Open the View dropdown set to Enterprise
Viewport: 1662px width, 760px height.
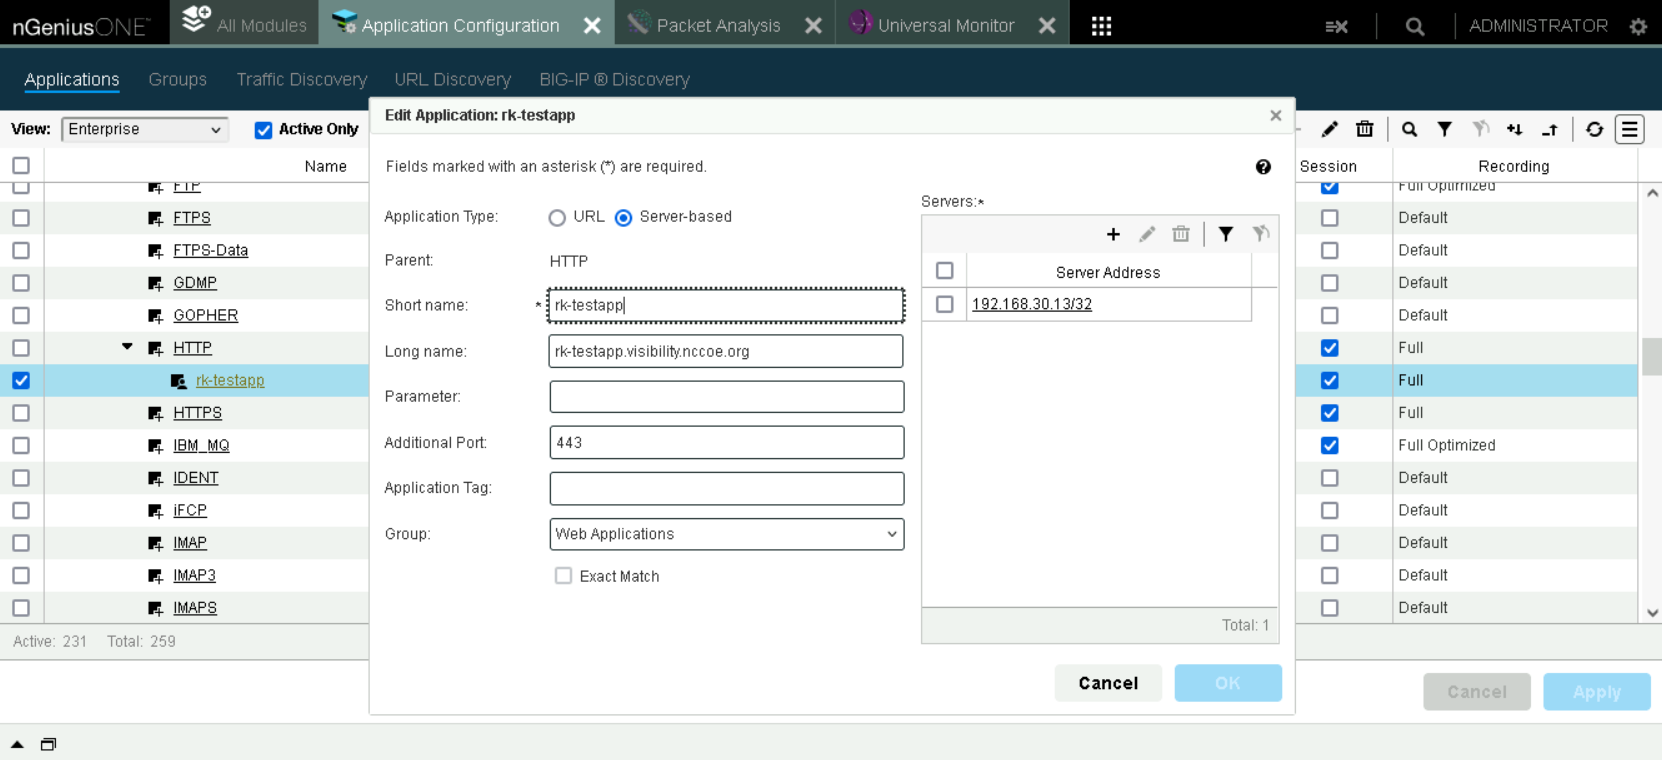pyautogui.click(x=145, y=130)
